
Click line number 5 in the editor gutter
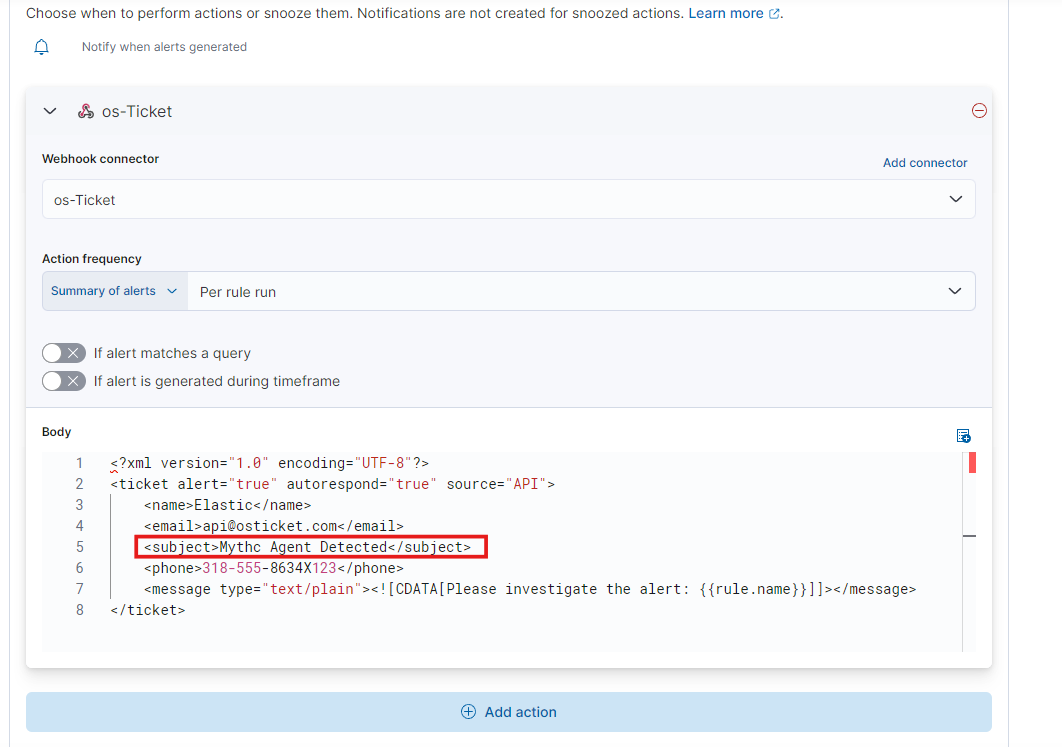(80, 547)
